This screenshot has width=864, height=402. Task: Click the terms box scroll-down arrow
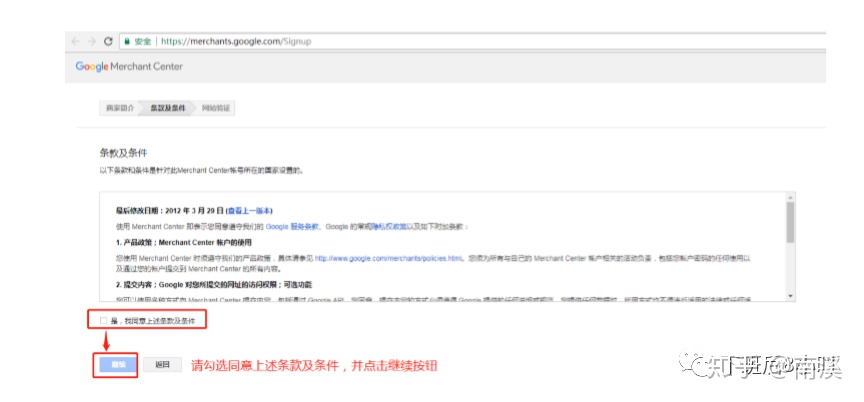point(791,296)
